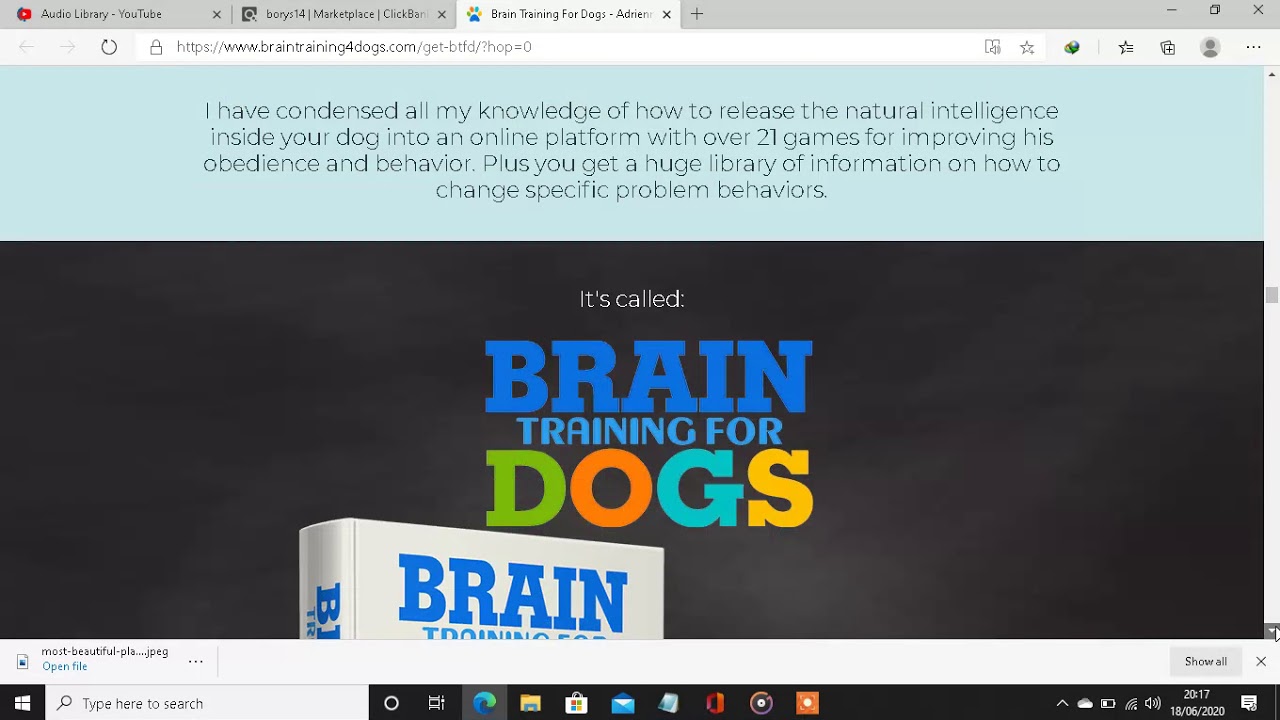Open the Mail app from the taskbar
The height and width of the screenshot is (720, 1280).
click(x=623, y=703)
